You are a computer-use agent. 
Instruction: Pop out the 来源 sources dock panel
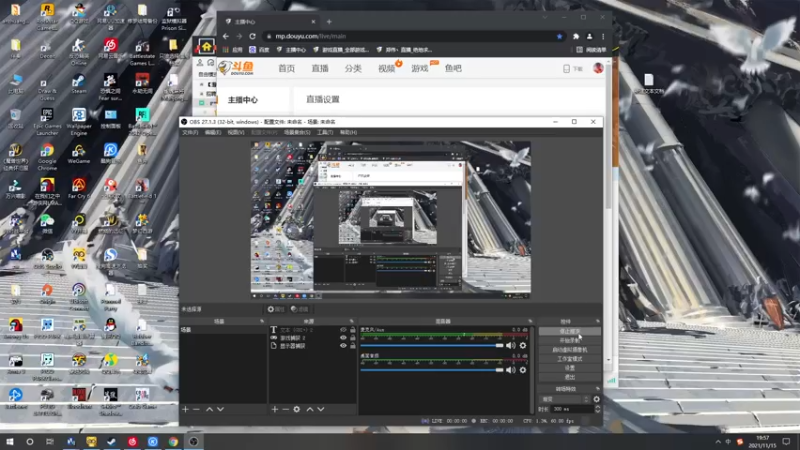(352, 321)
